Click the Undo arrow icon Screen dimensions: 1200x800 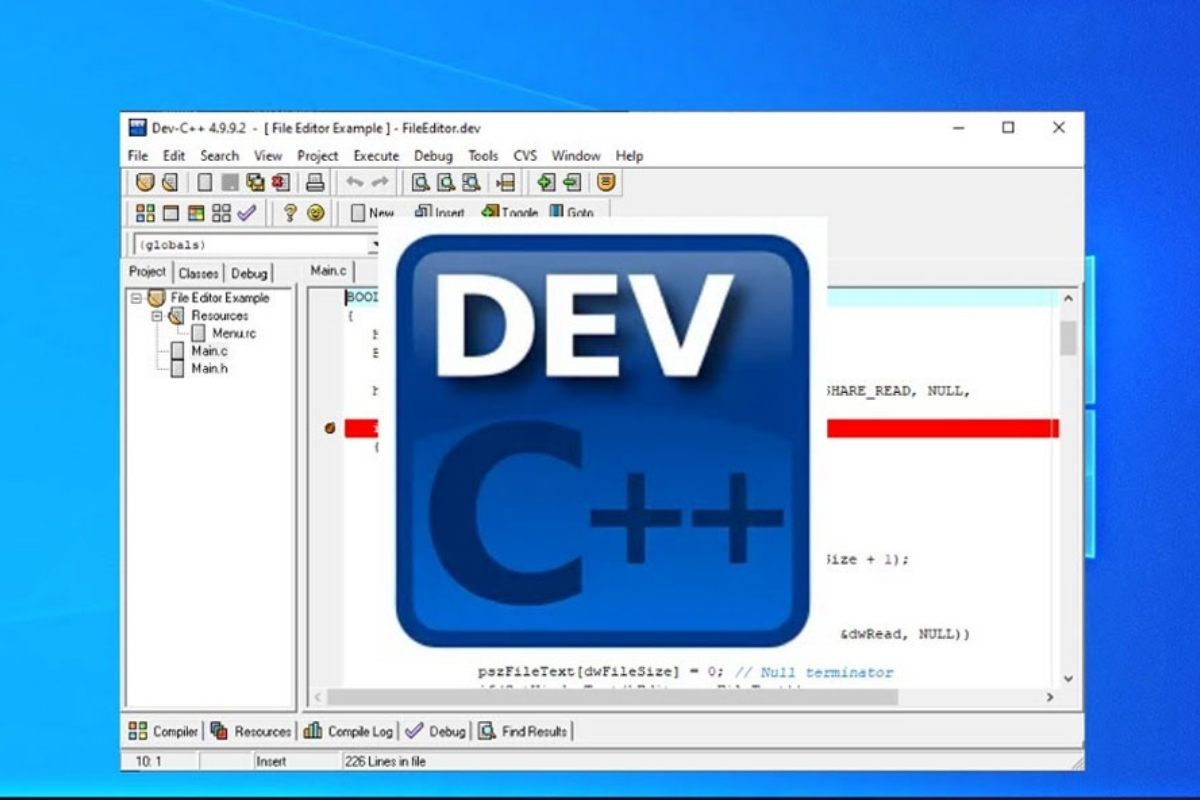354,182
